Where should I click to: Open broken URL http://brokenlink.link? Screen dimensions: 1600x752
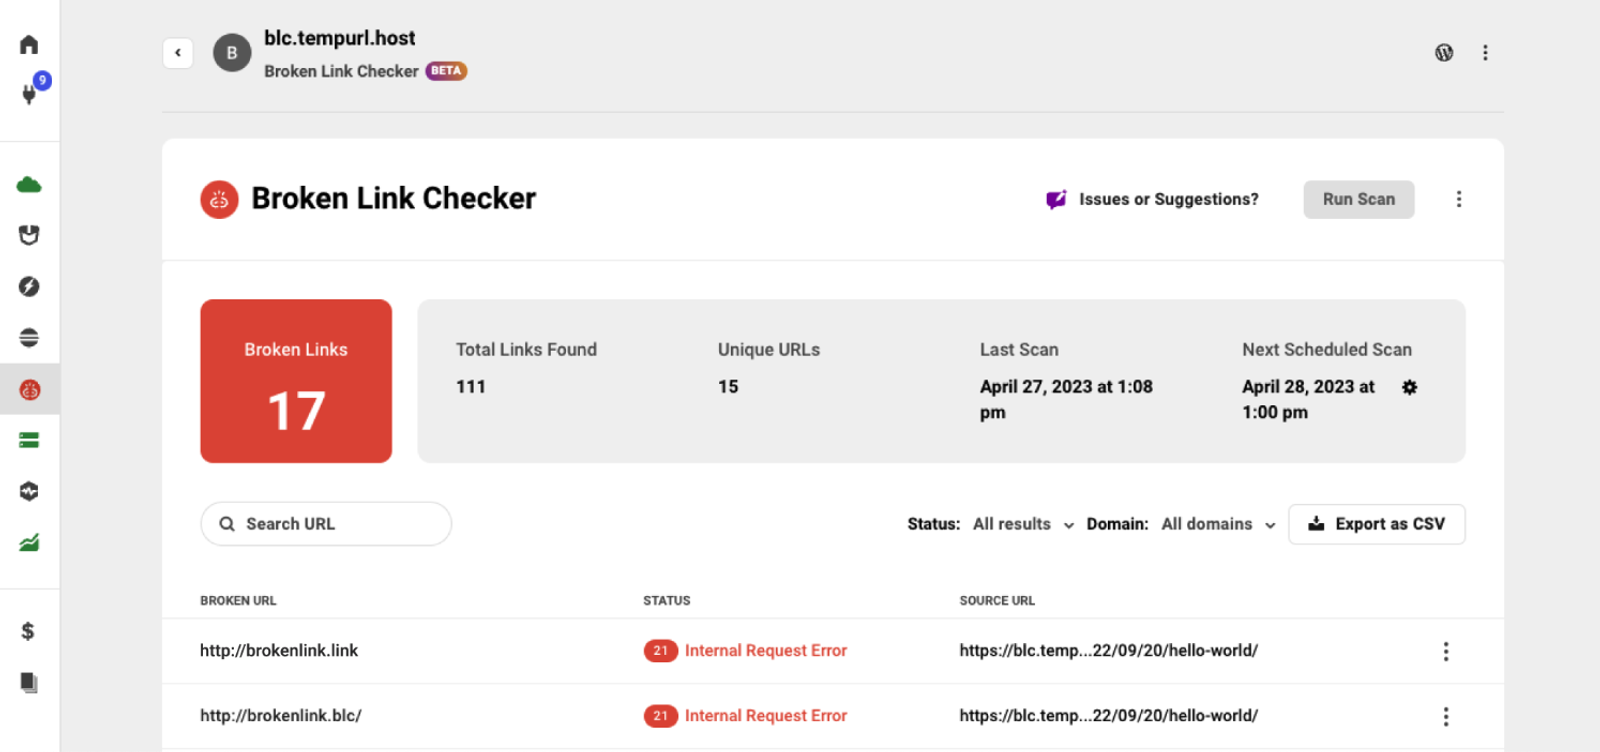(279, 651)
